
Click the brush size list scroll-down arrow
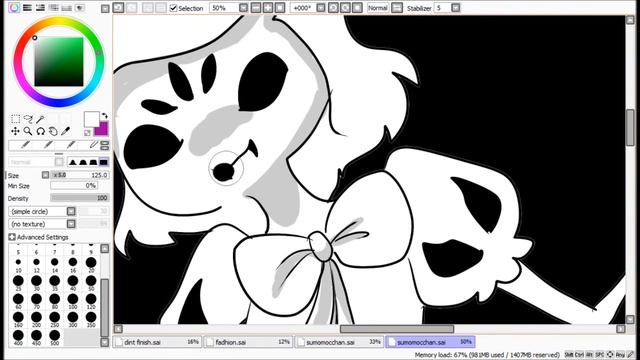(105, 342)
